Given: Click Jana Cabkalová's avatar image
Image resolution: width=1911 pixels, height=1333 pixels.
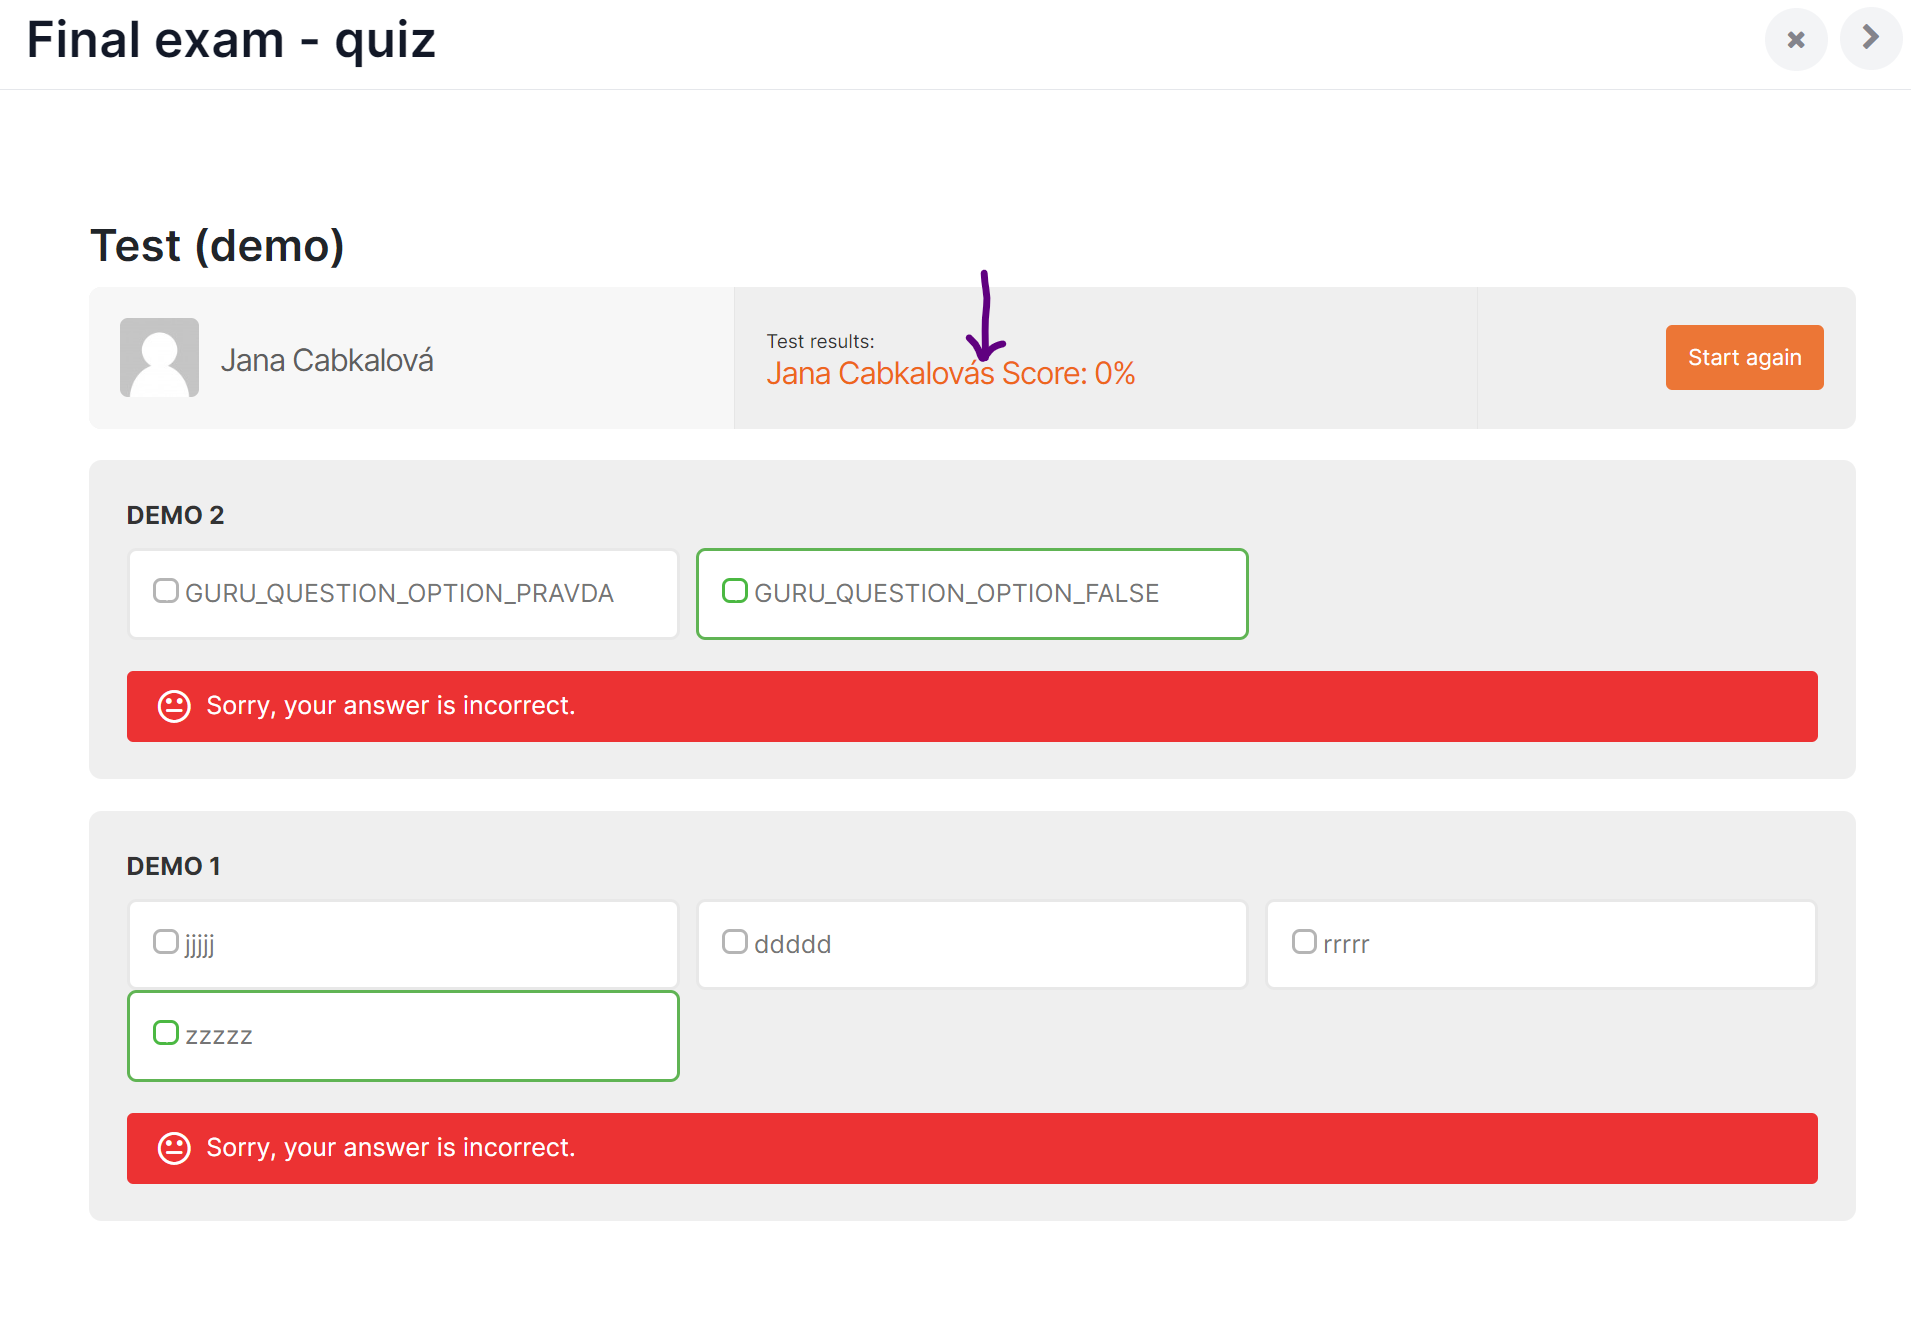Looking at the screenshot, I should [x=159, y=358].
